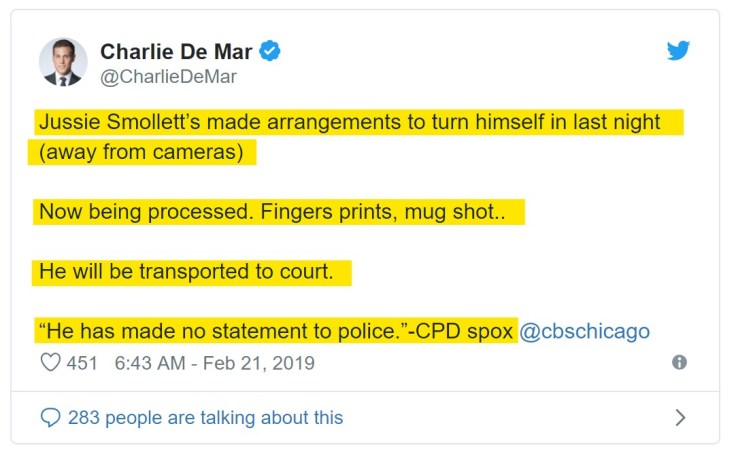Click the "-CPD spox" text
Viewport: 736px width, 458px height.
tap(466, 331)
